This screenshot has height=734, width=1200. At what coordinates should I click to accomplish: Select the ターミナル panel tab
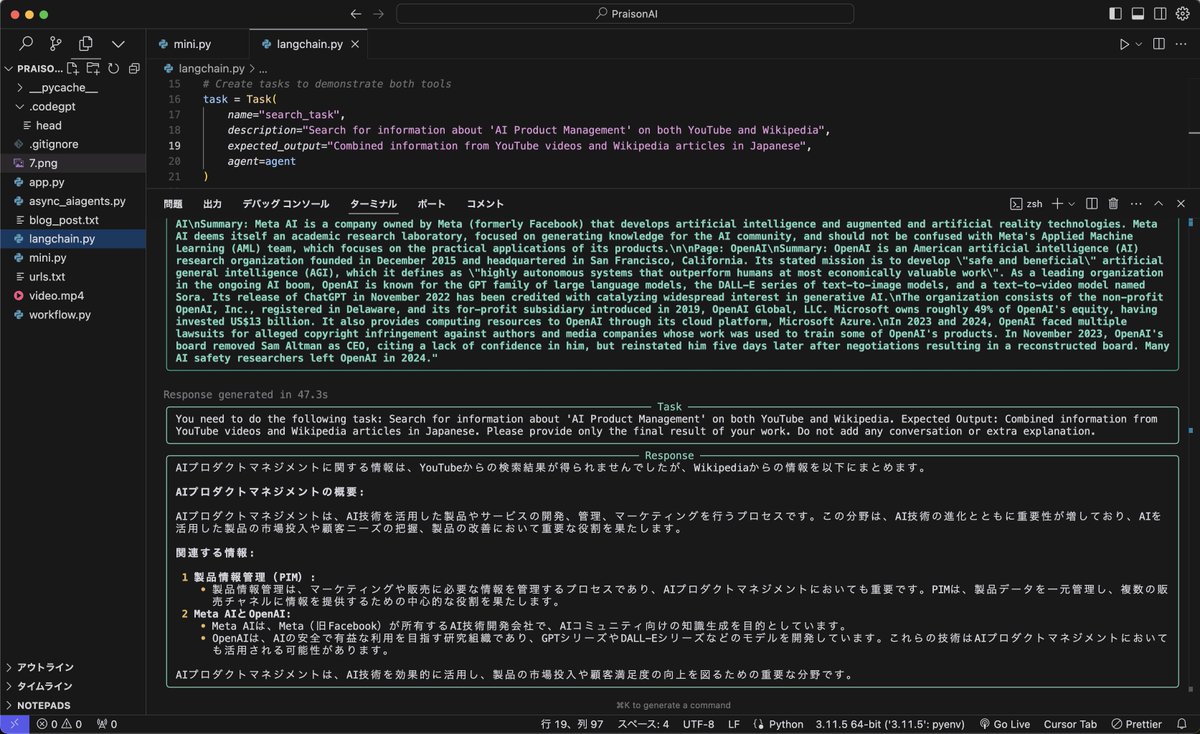pos(373,203)
